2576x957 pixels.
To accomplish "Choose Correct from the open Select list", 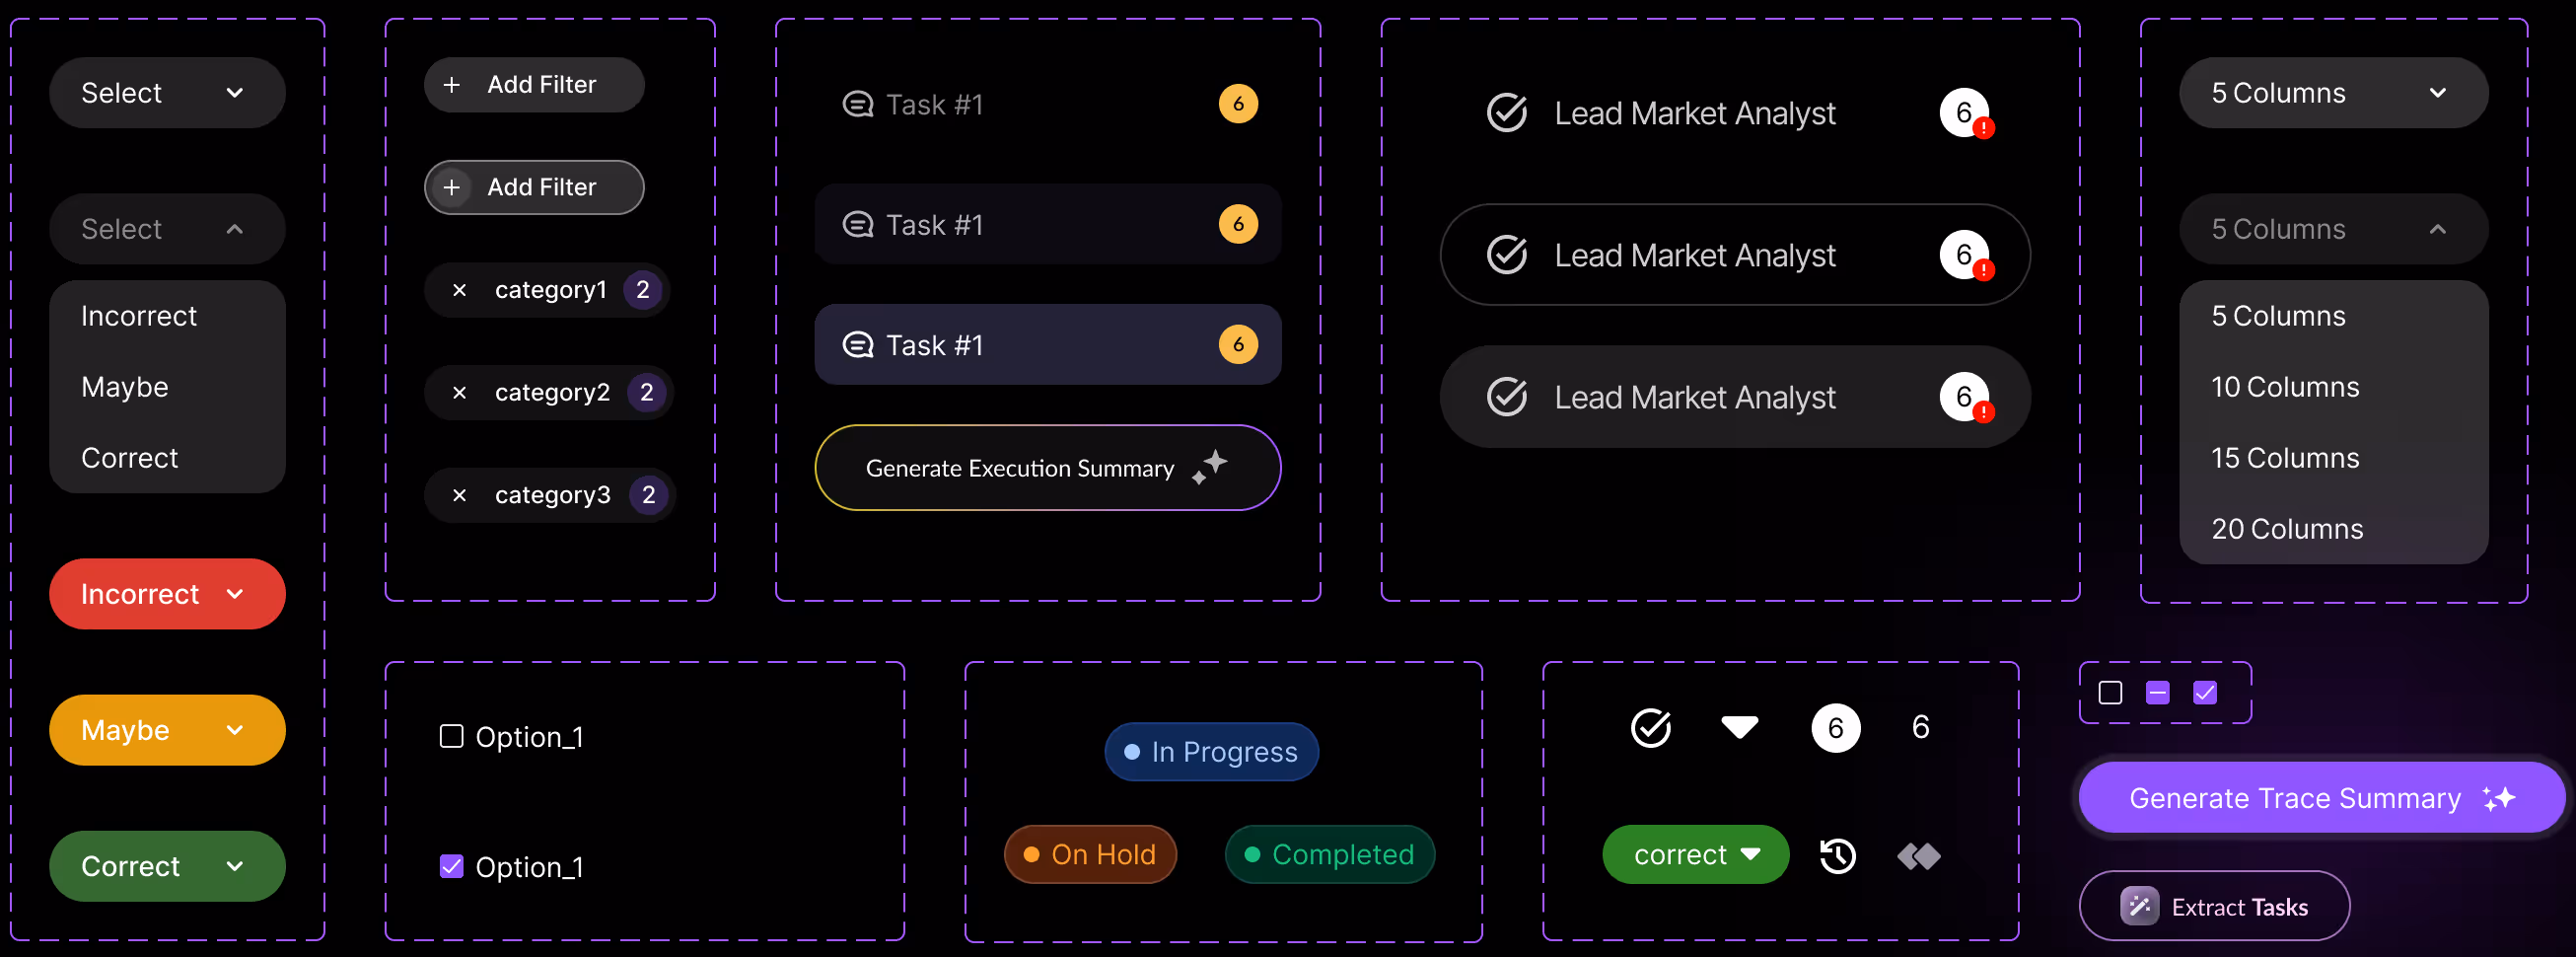I will (167, 458).
